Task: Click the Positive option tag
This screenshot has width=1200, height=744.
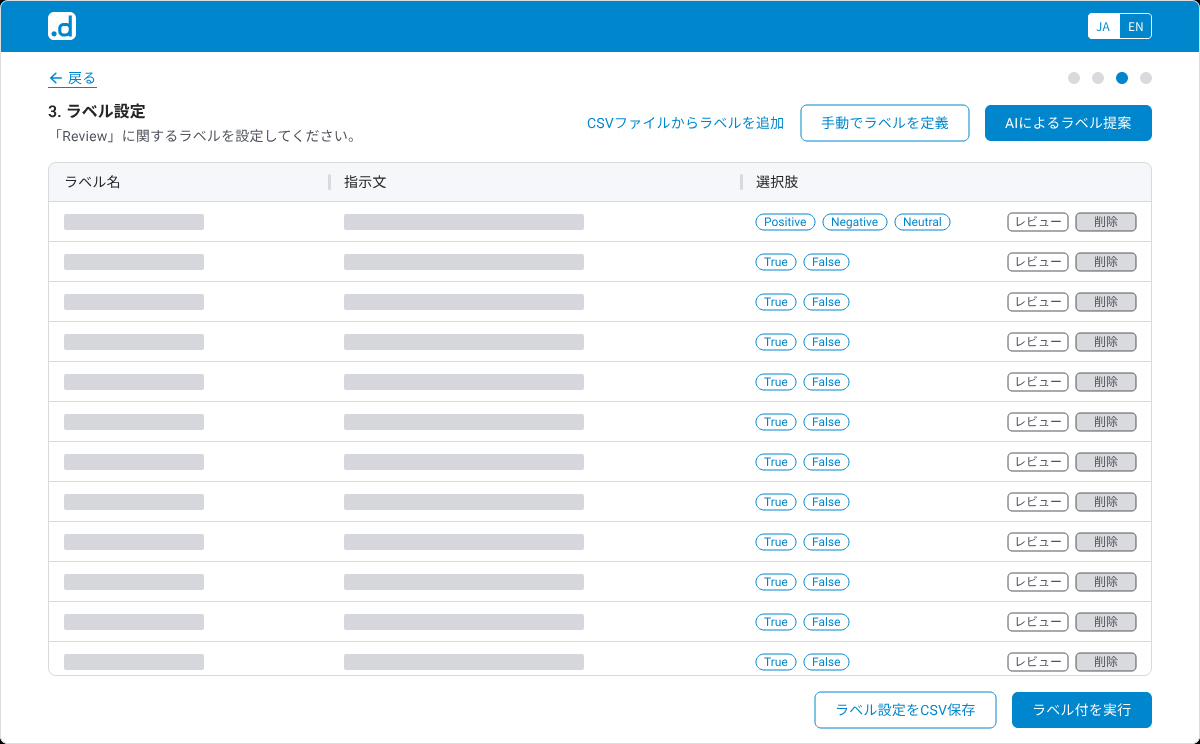Action: [x=785, y=222]
